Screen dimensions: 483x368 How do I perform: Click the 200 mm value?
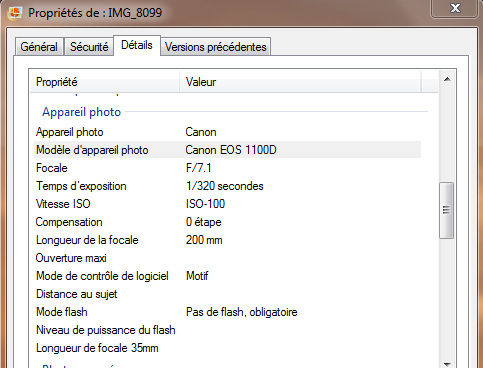[204, 240]
